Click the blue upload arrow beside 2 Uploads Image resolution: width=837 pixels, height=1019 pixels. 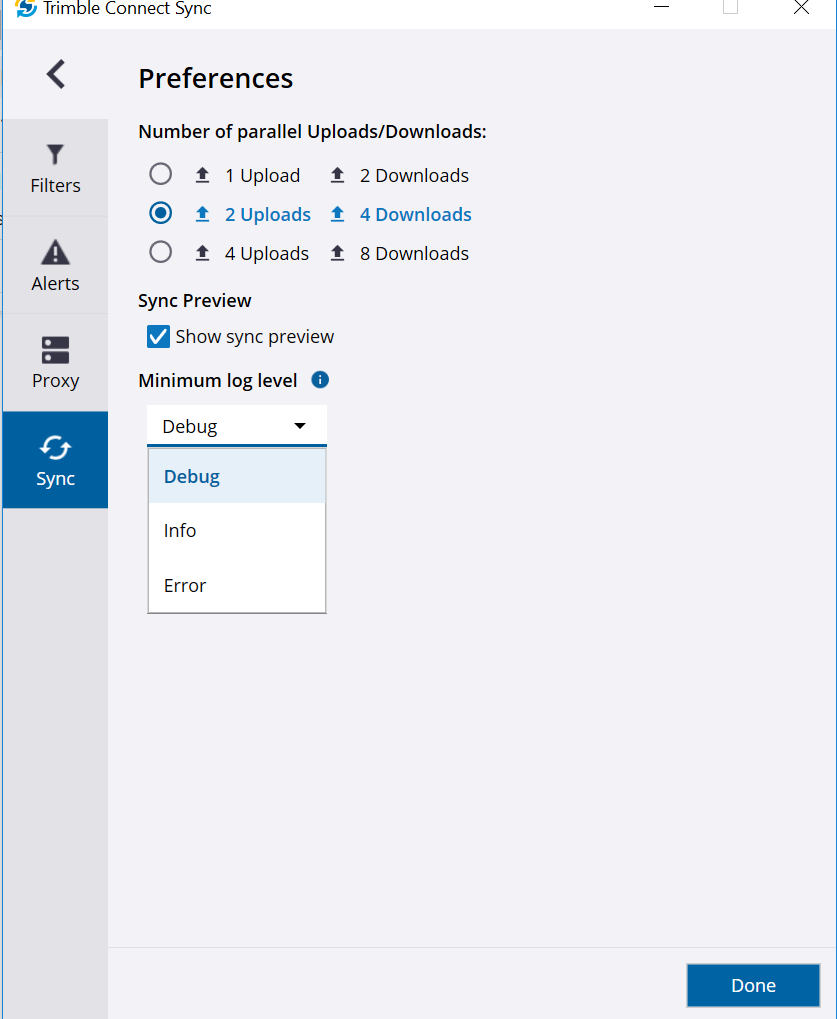click(x=203, y=214)
